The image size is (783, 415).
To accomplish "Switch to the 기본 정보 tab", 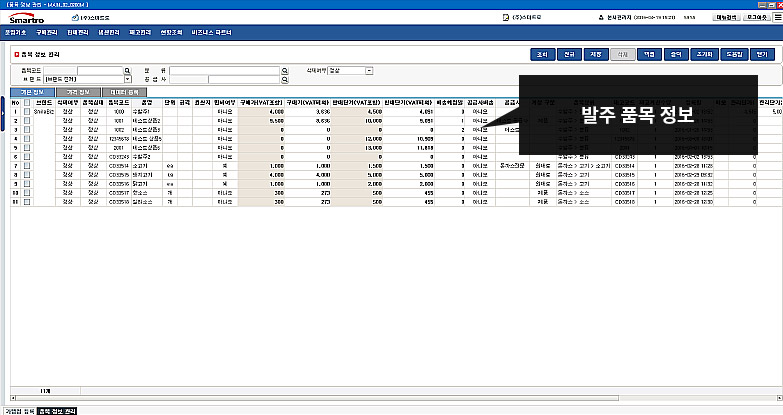I will 32,92.
